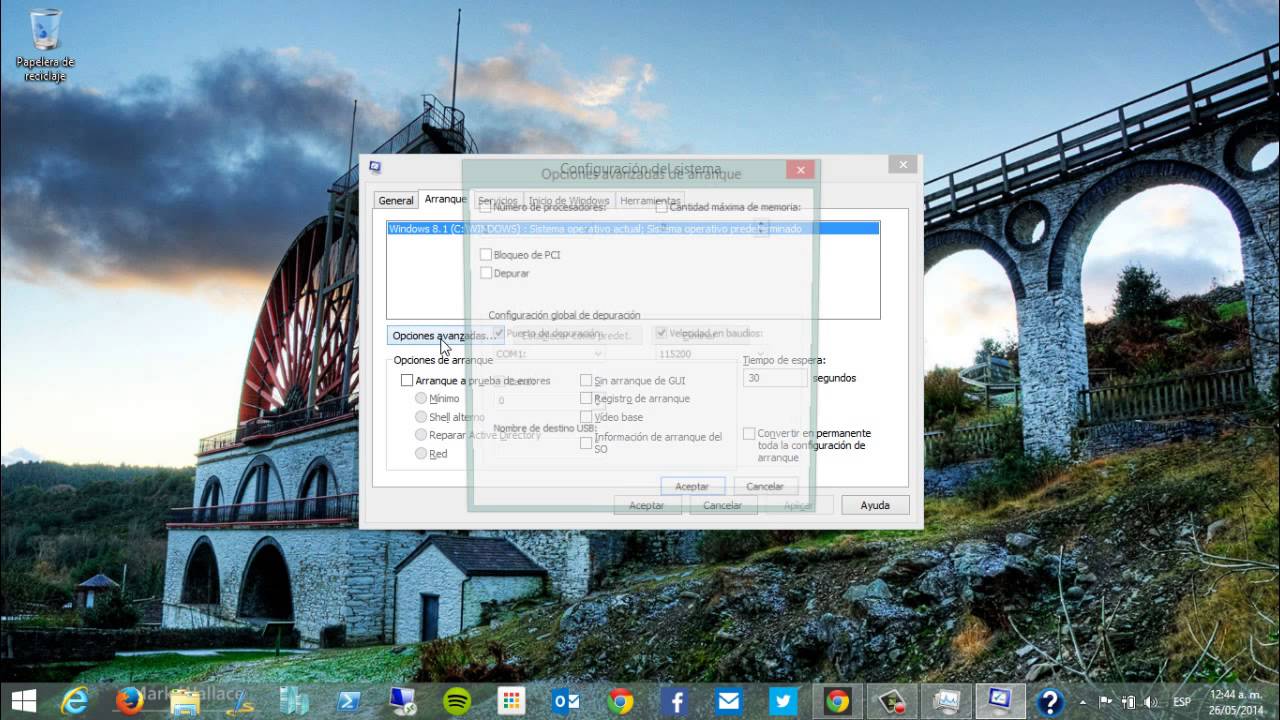Check Número de procesadores

point(486,207)
